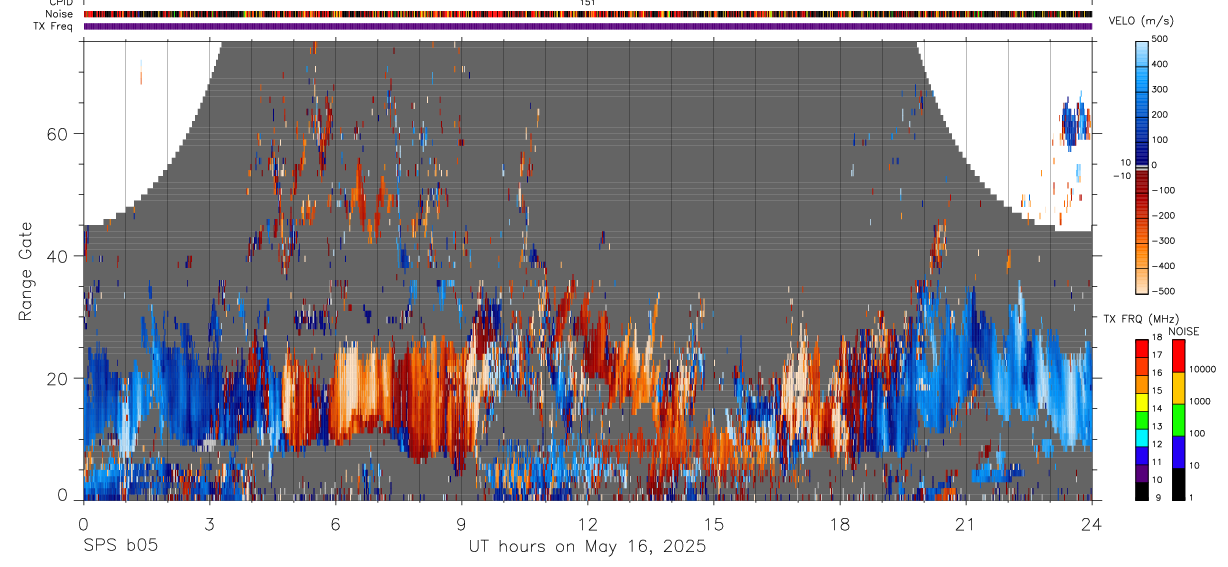
Task: Click the NOISE legend title
Action: [x=1183, y=331]
